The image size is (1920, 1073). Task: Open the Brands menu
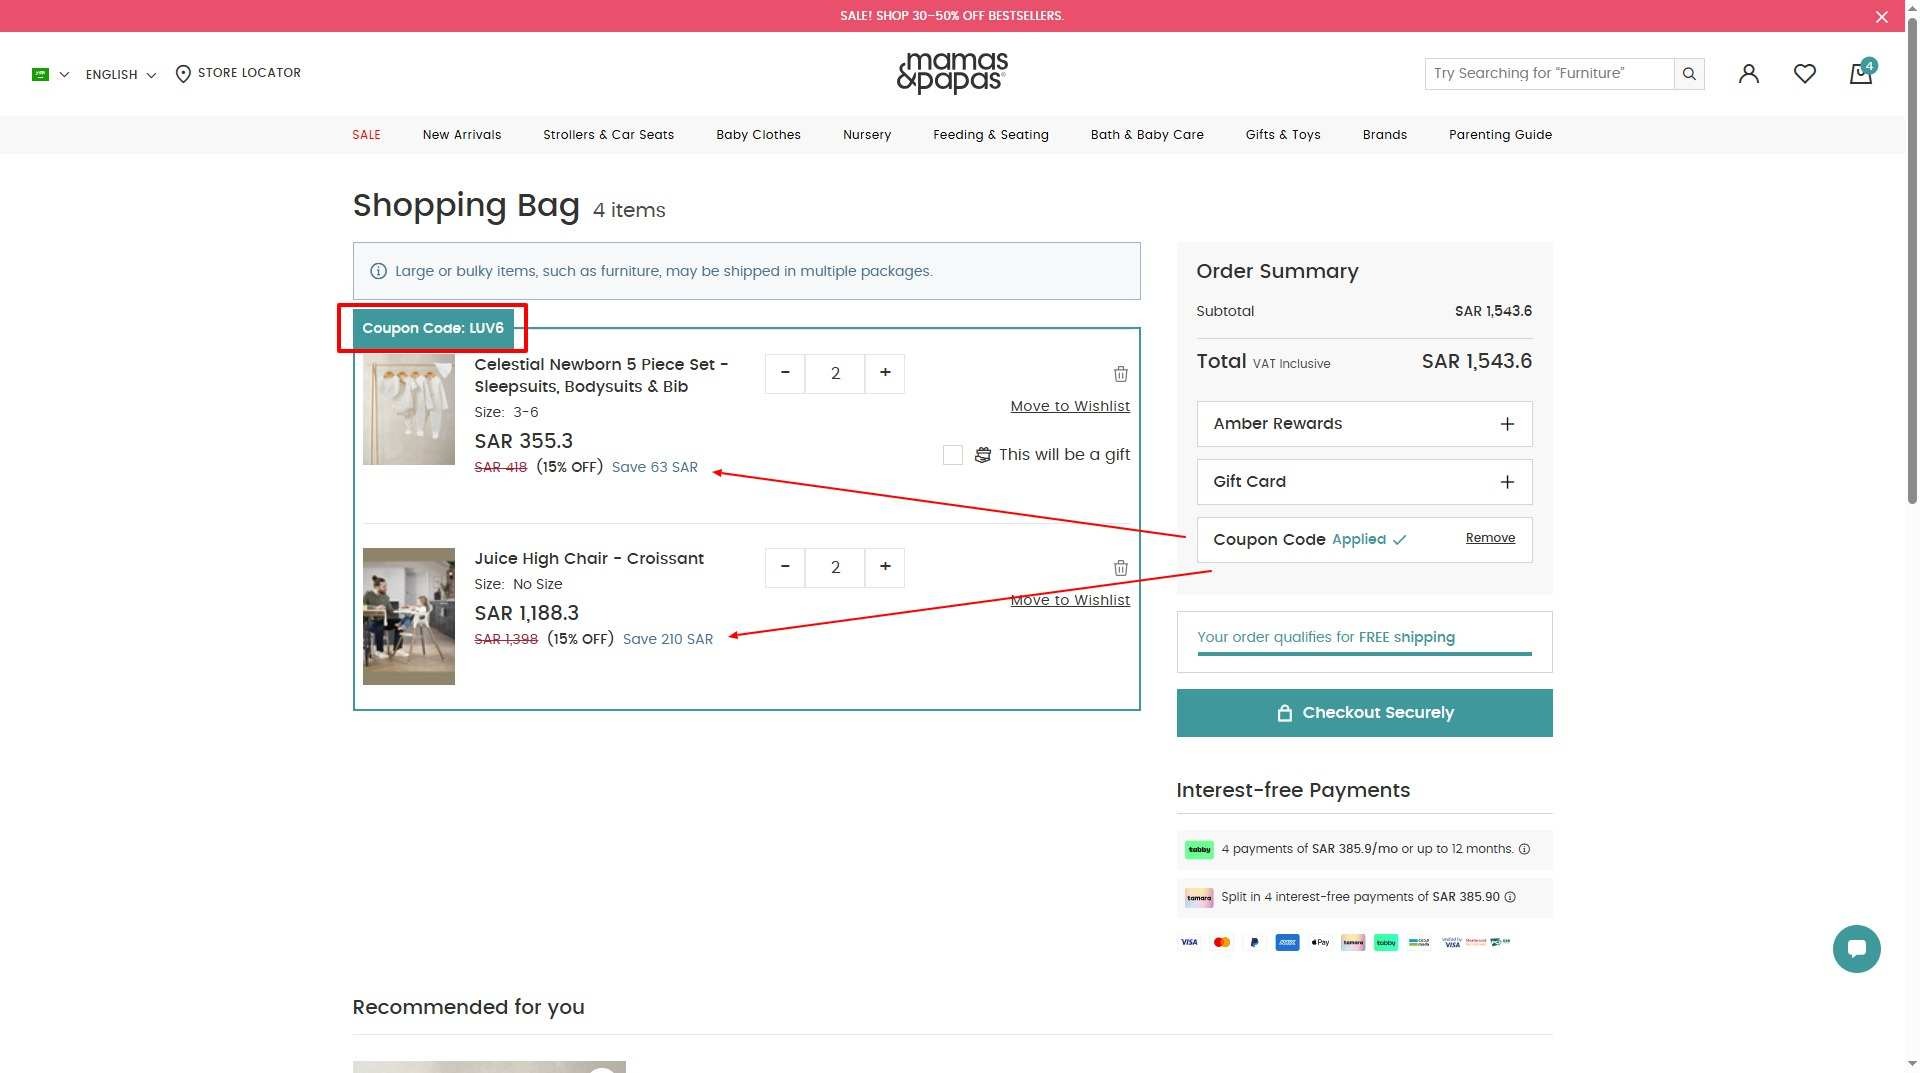coord(1384,135)
